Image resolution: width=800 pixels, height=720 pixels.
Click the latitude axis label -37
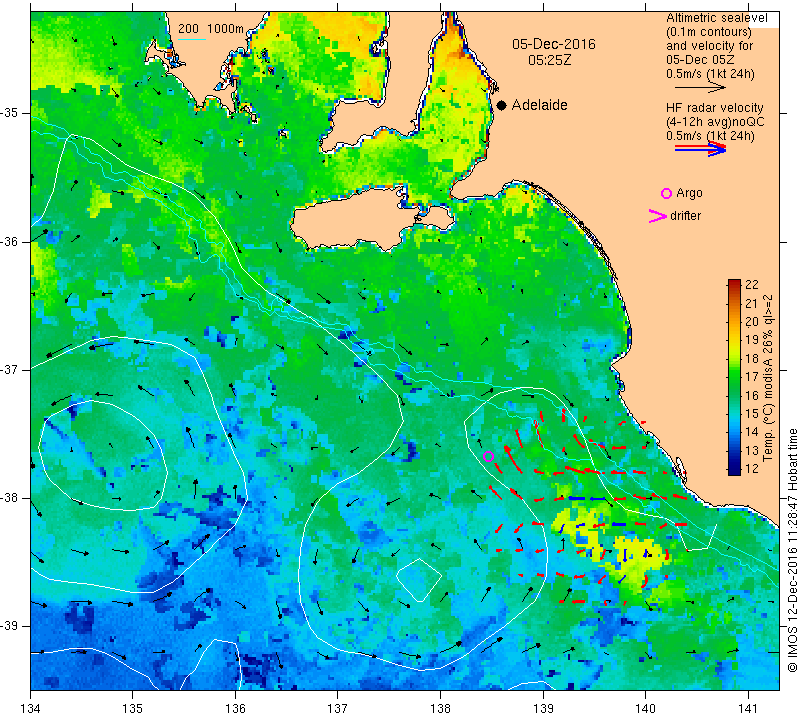coord(10,369)
